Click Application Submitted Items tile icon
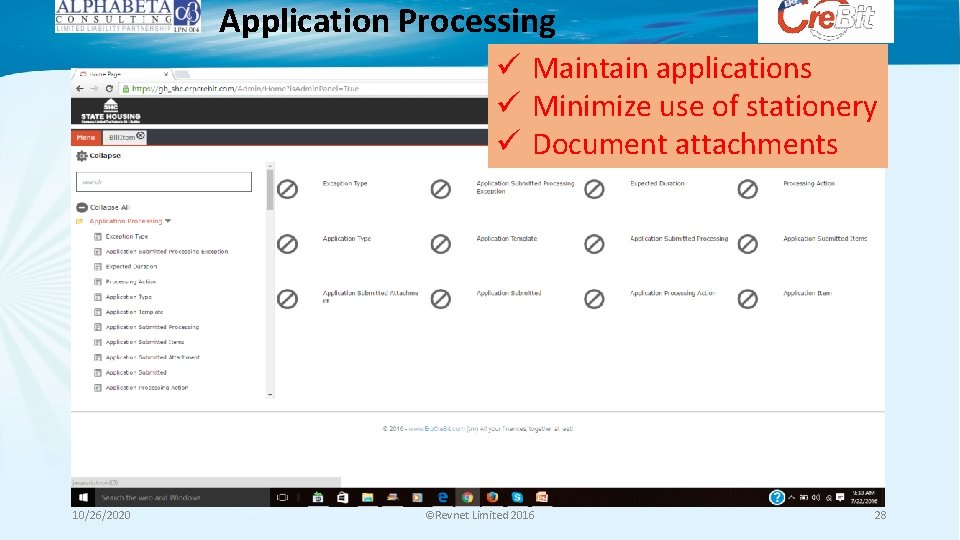960x540 pixels. tap(748, 244)
